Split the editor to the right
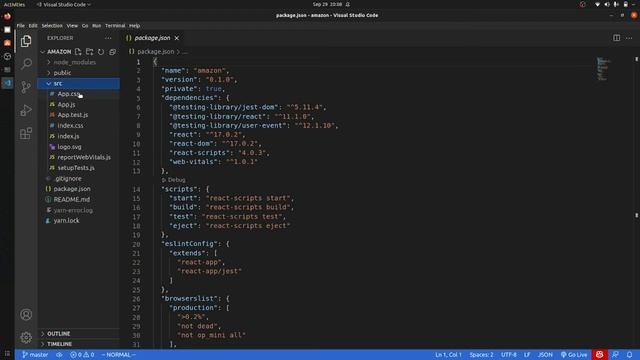The width and height of the screenshot is (640, 360). pos(616,38)
